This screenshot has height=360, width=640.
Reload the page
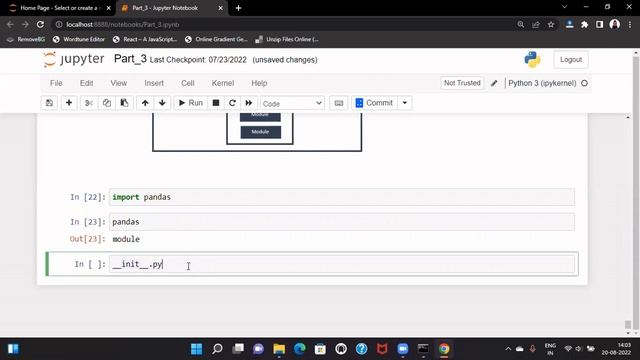point(40,24)
